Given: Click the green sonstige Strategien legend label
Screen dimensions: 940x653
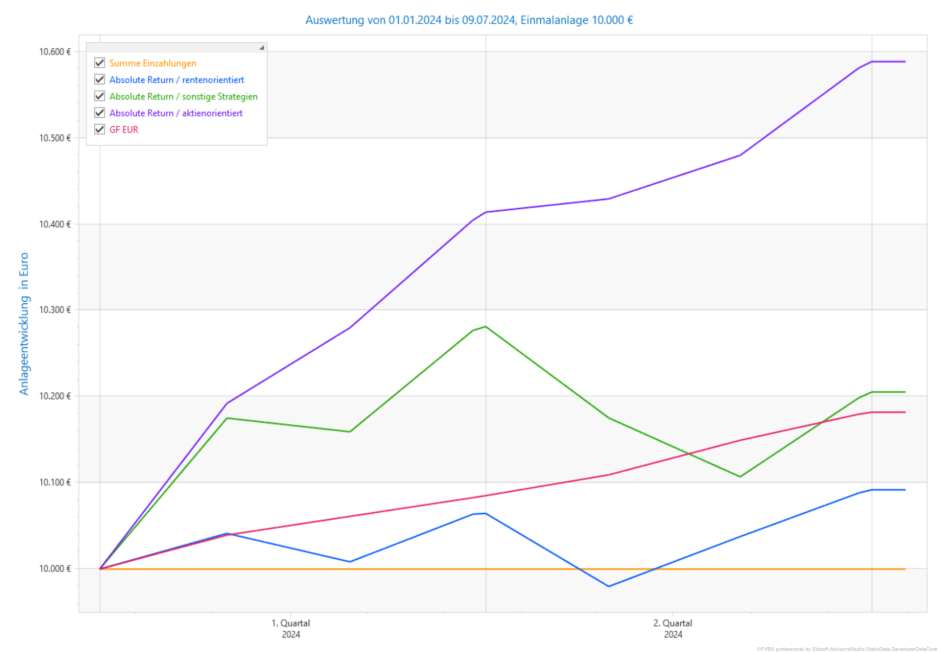Looking at the screenshot, I should [x=183, y=96].
